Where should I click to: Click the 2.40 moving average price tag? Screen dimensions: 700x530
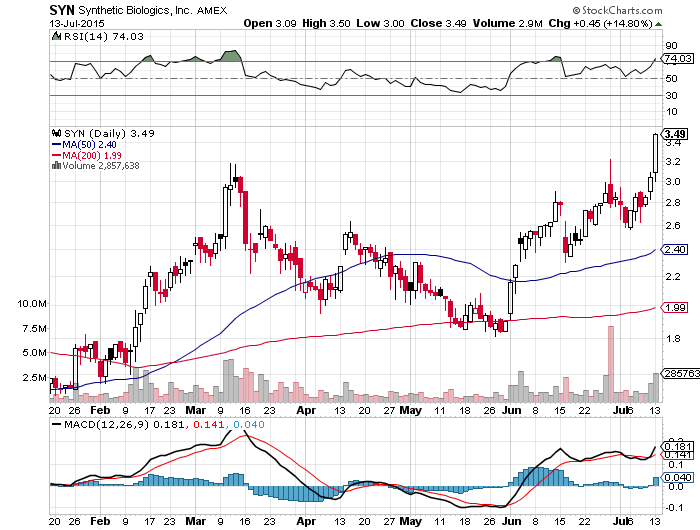point(675,249)
